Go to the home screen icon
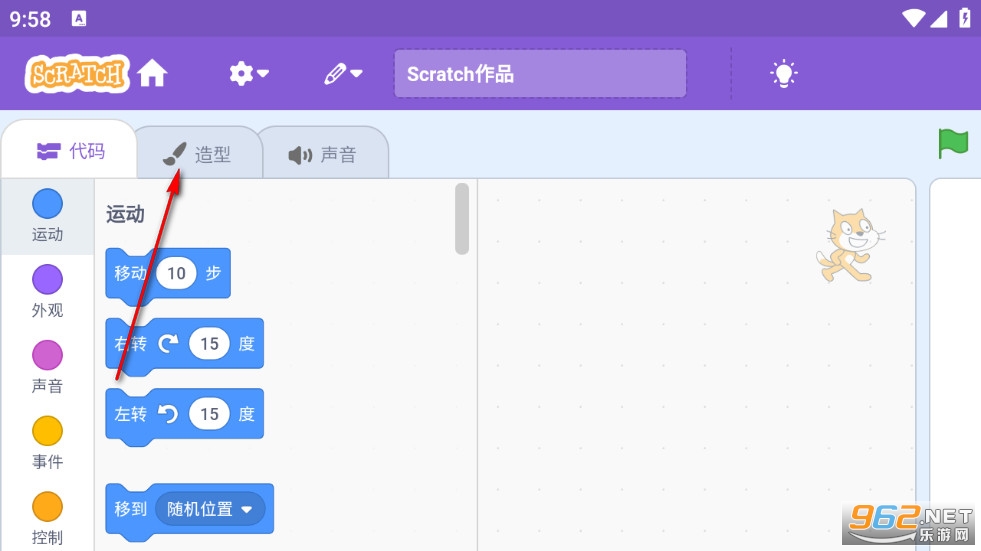981x551 pixels. click(152, 74)
